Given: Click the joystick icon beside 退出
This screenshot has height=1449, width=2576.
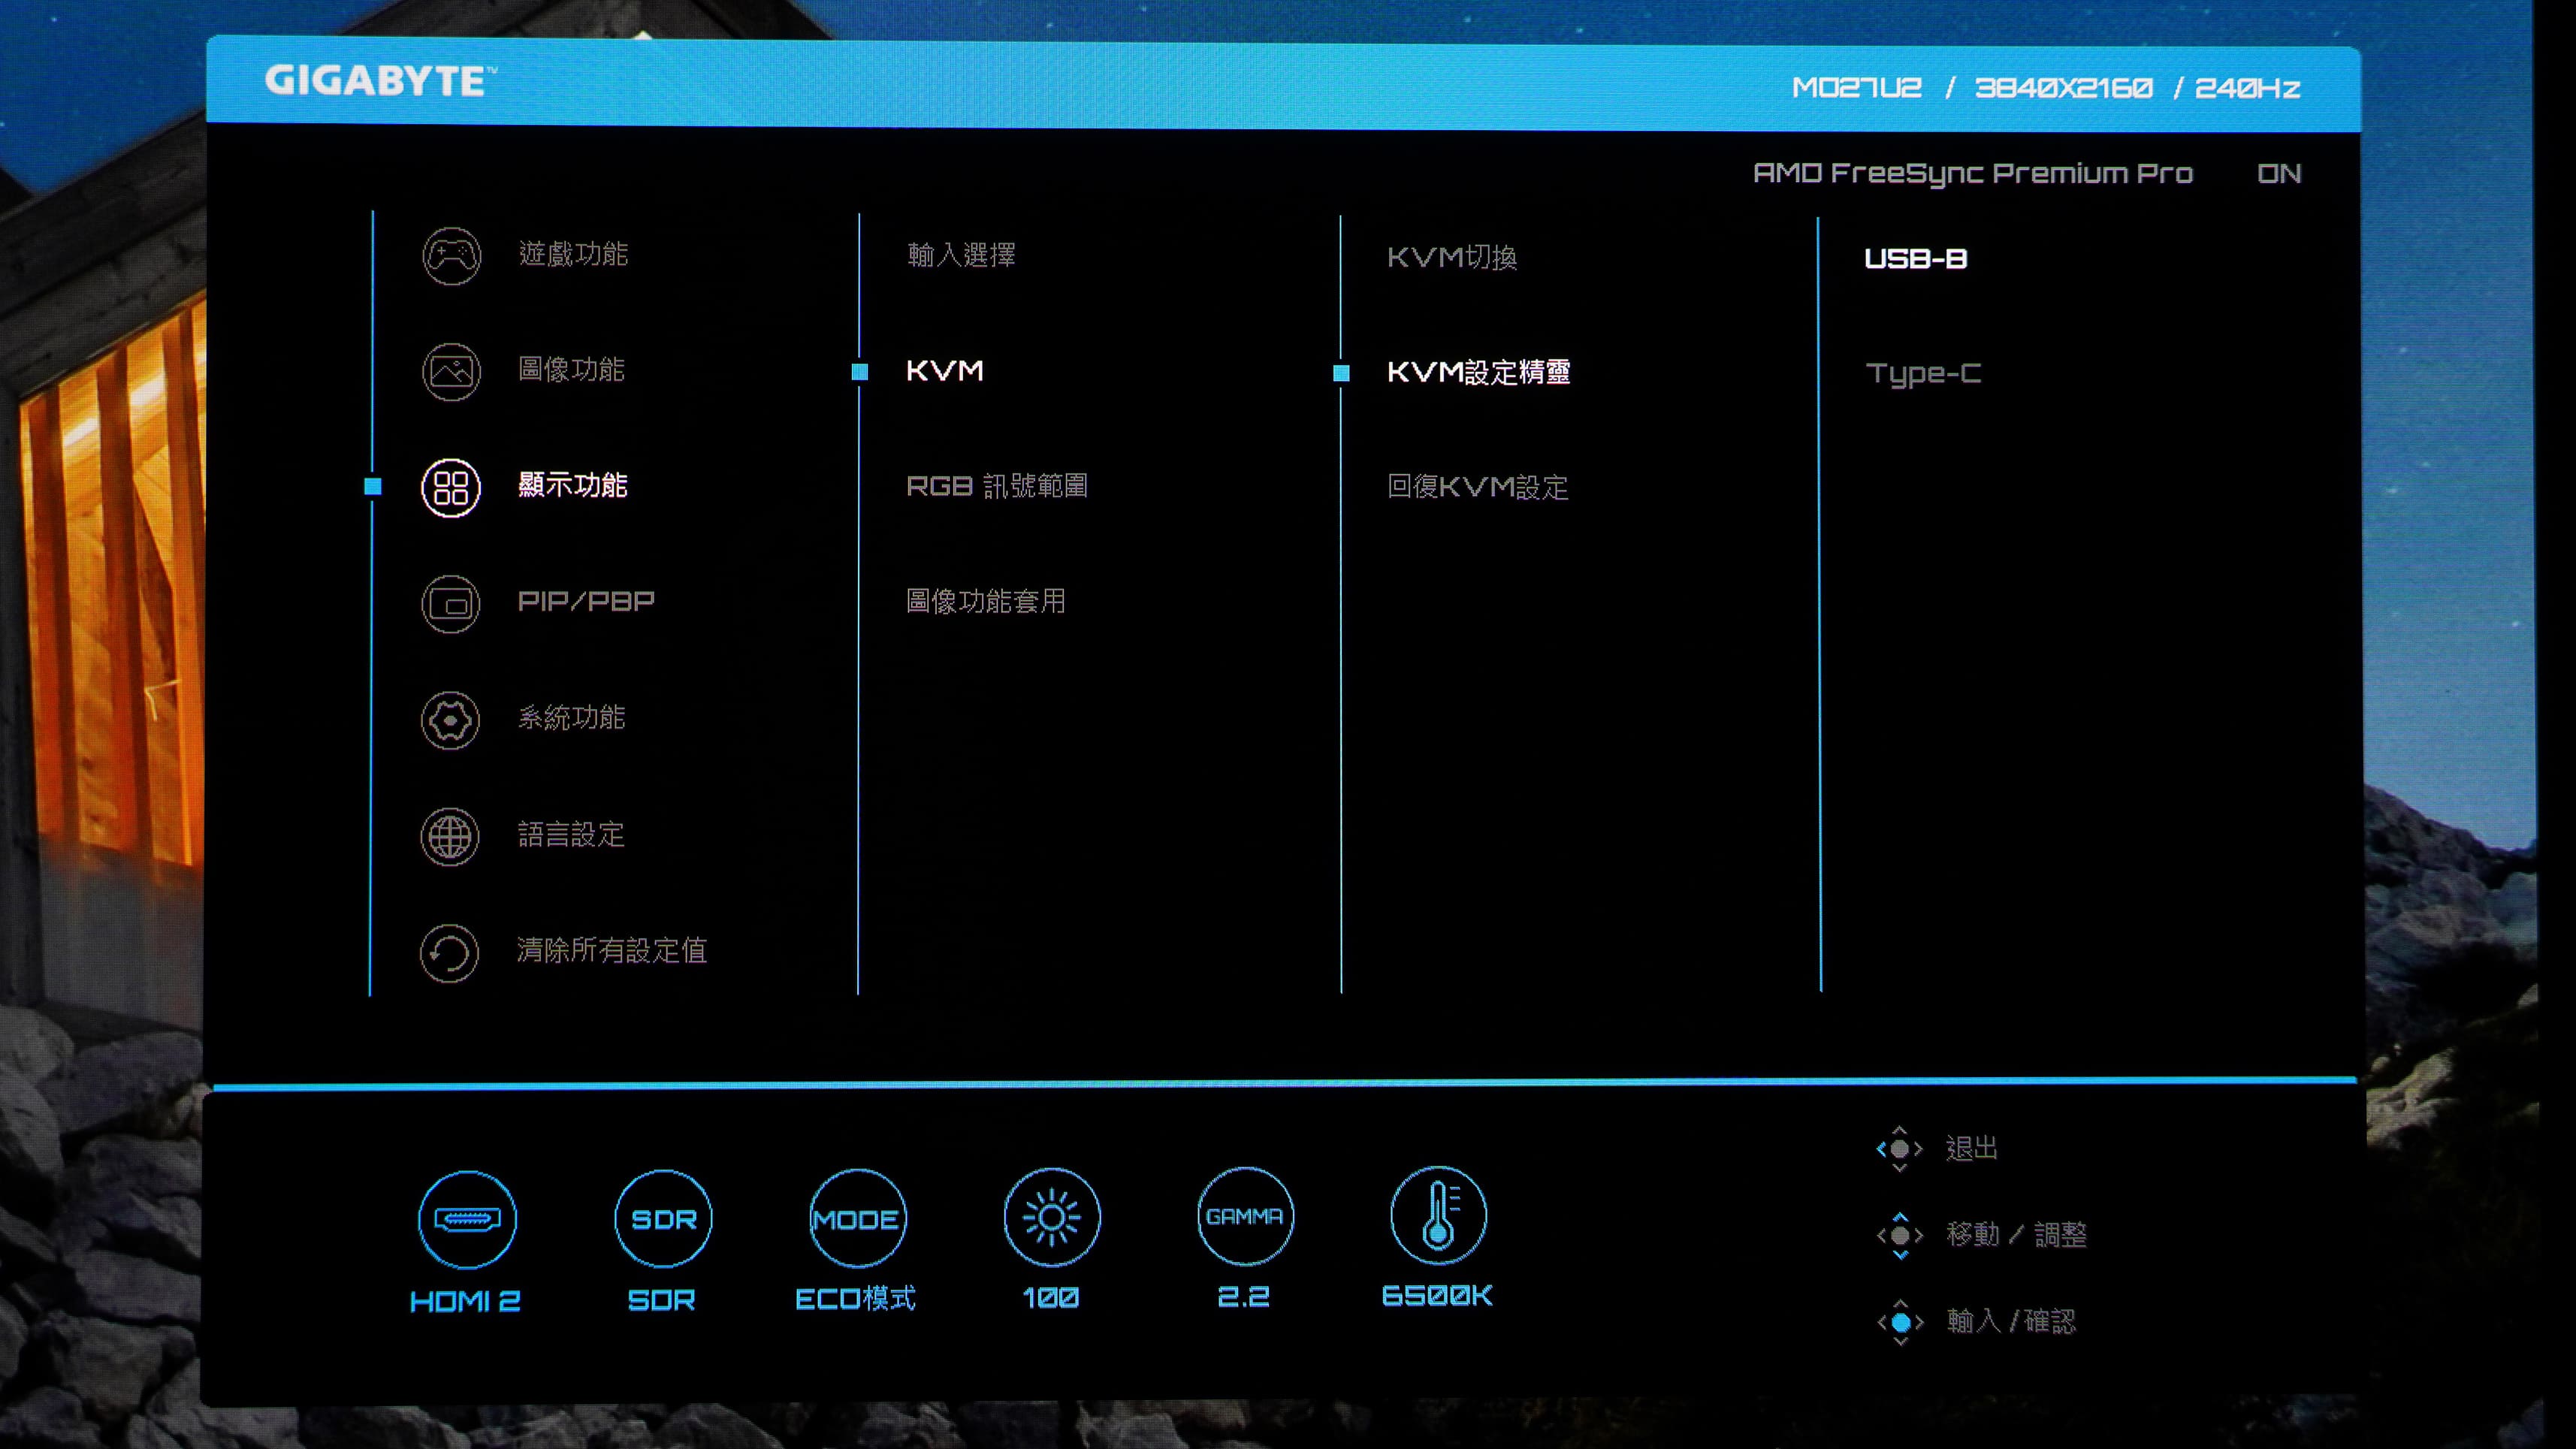Looking at the screenshot, I should [x=1900, y=1149].
